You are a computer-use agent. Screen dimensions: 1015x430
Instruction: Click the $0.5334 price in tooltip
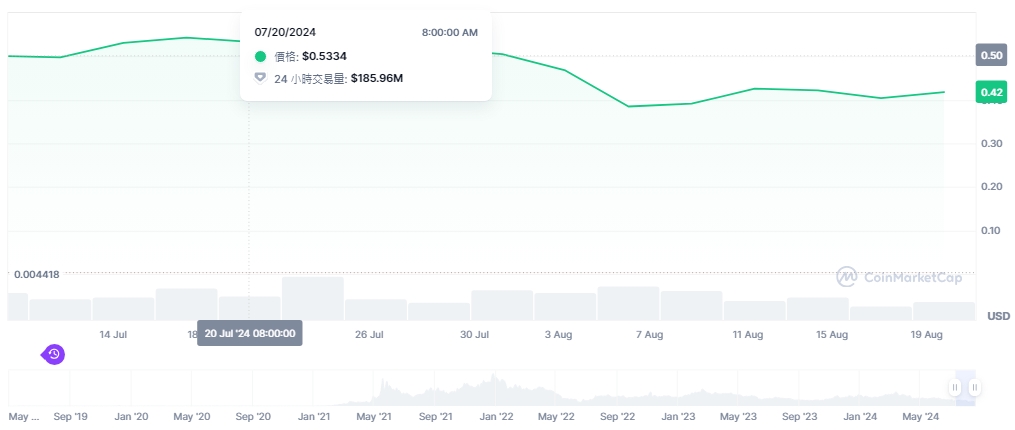tap(325, 57)
